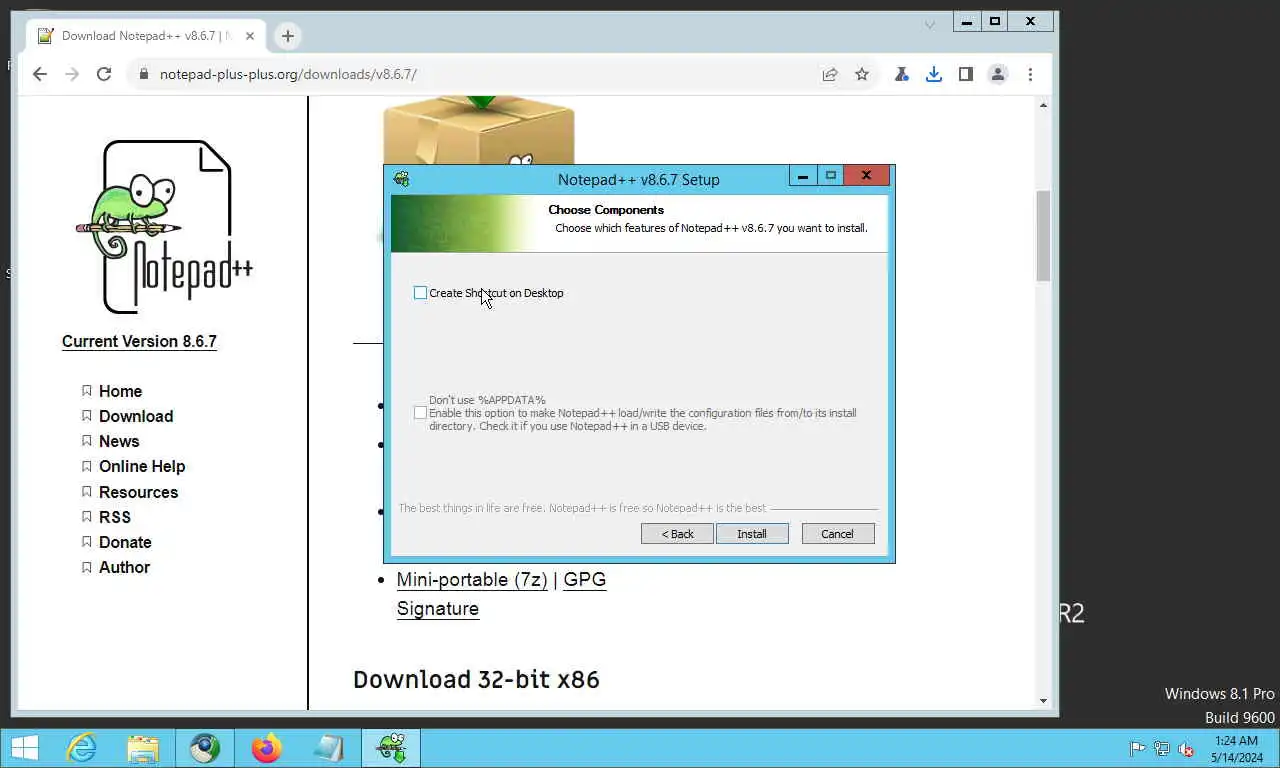Check the Don't use %APPDATA% option
1280x768 pixels.
click(x=420, y=413)
